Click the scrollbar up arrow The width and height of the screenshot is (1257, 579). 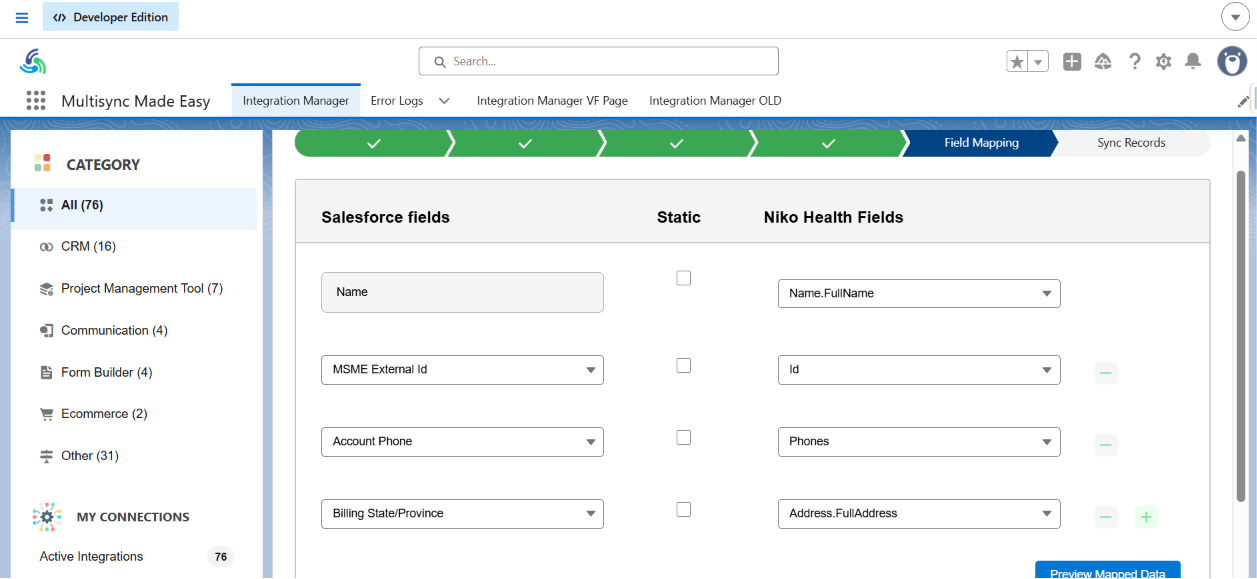(1241, 138)
